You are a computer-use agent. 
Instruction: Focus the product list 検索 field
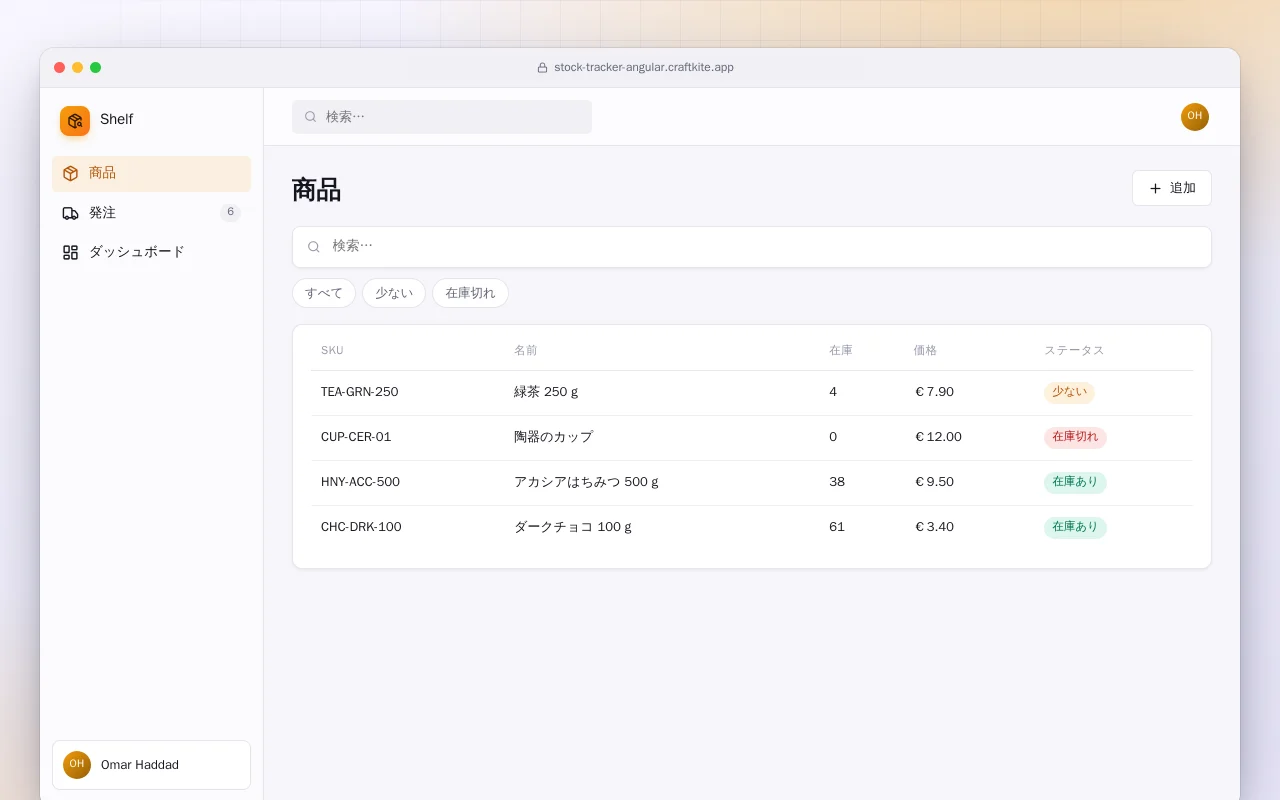pyautogui.click(x=752, y=247)
